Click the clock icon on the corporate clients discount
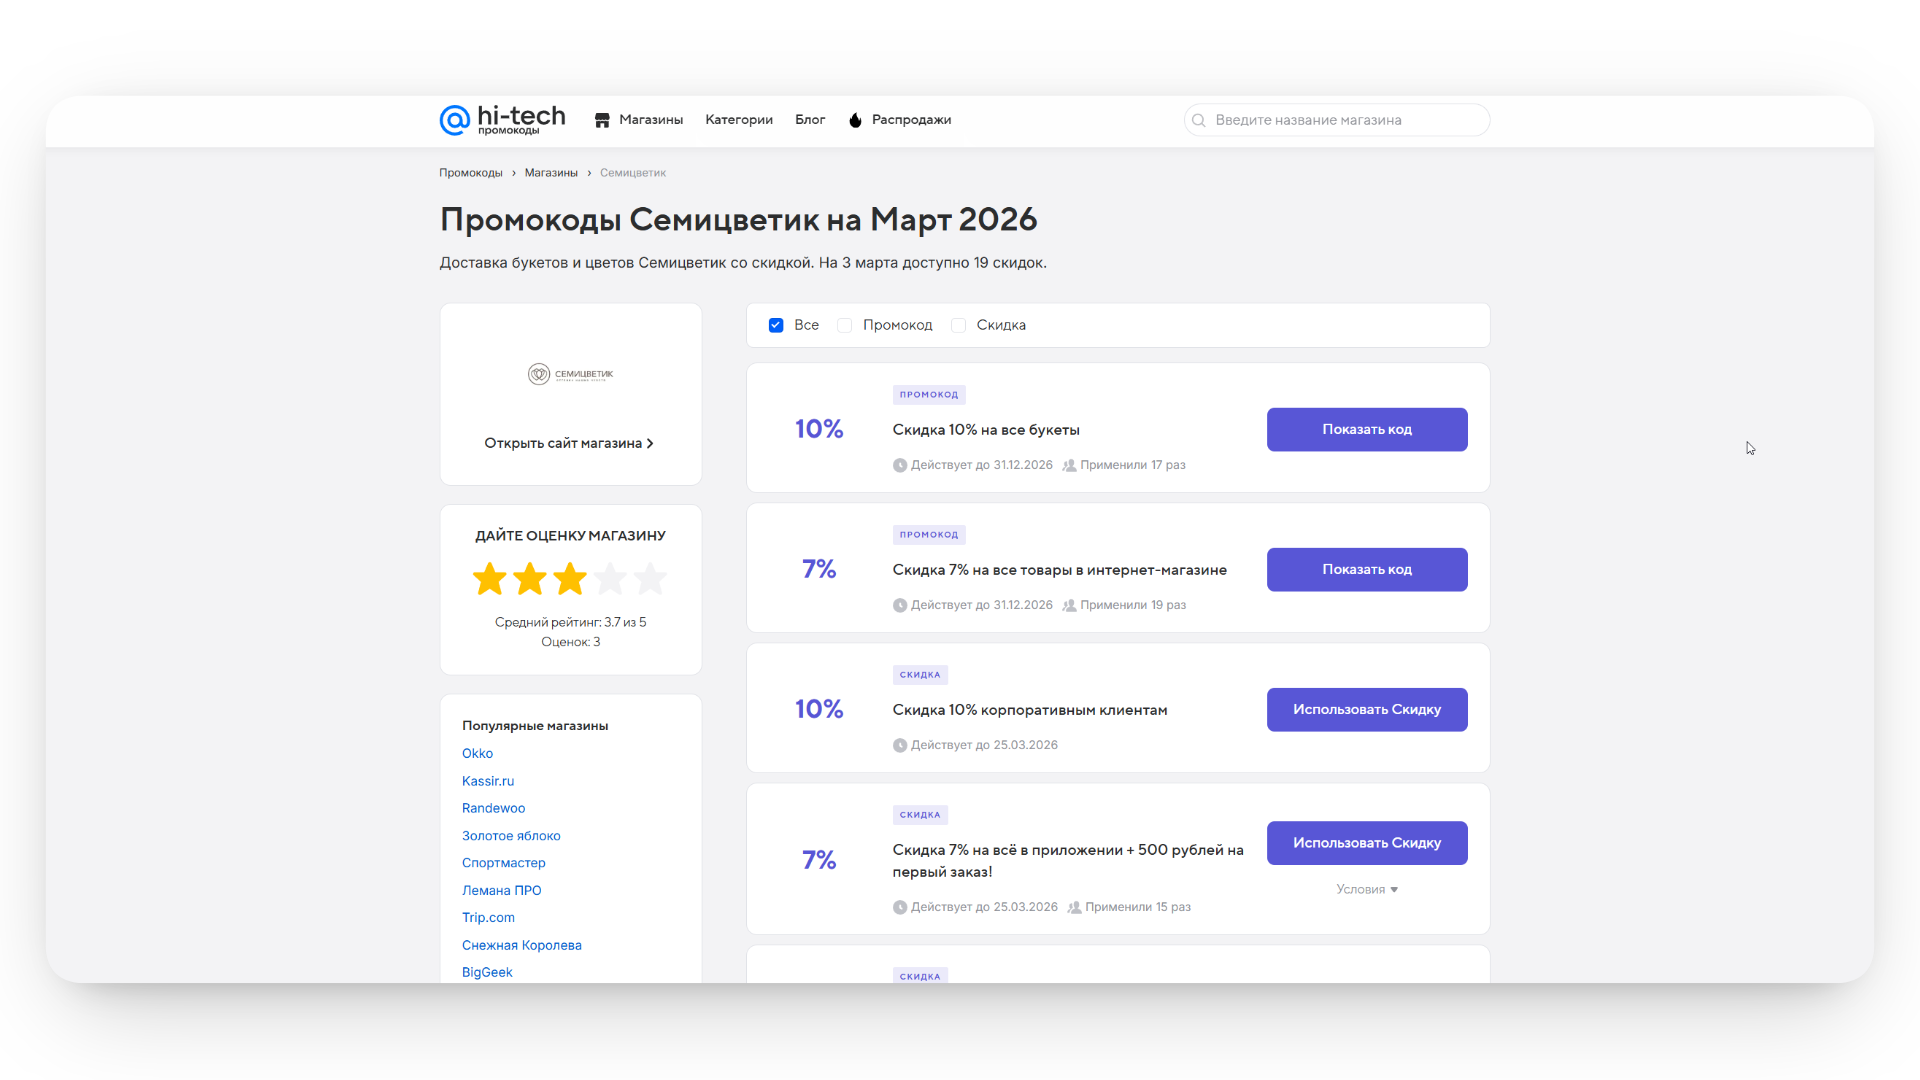This screenshot has width=1920, height=1080. 902,745
